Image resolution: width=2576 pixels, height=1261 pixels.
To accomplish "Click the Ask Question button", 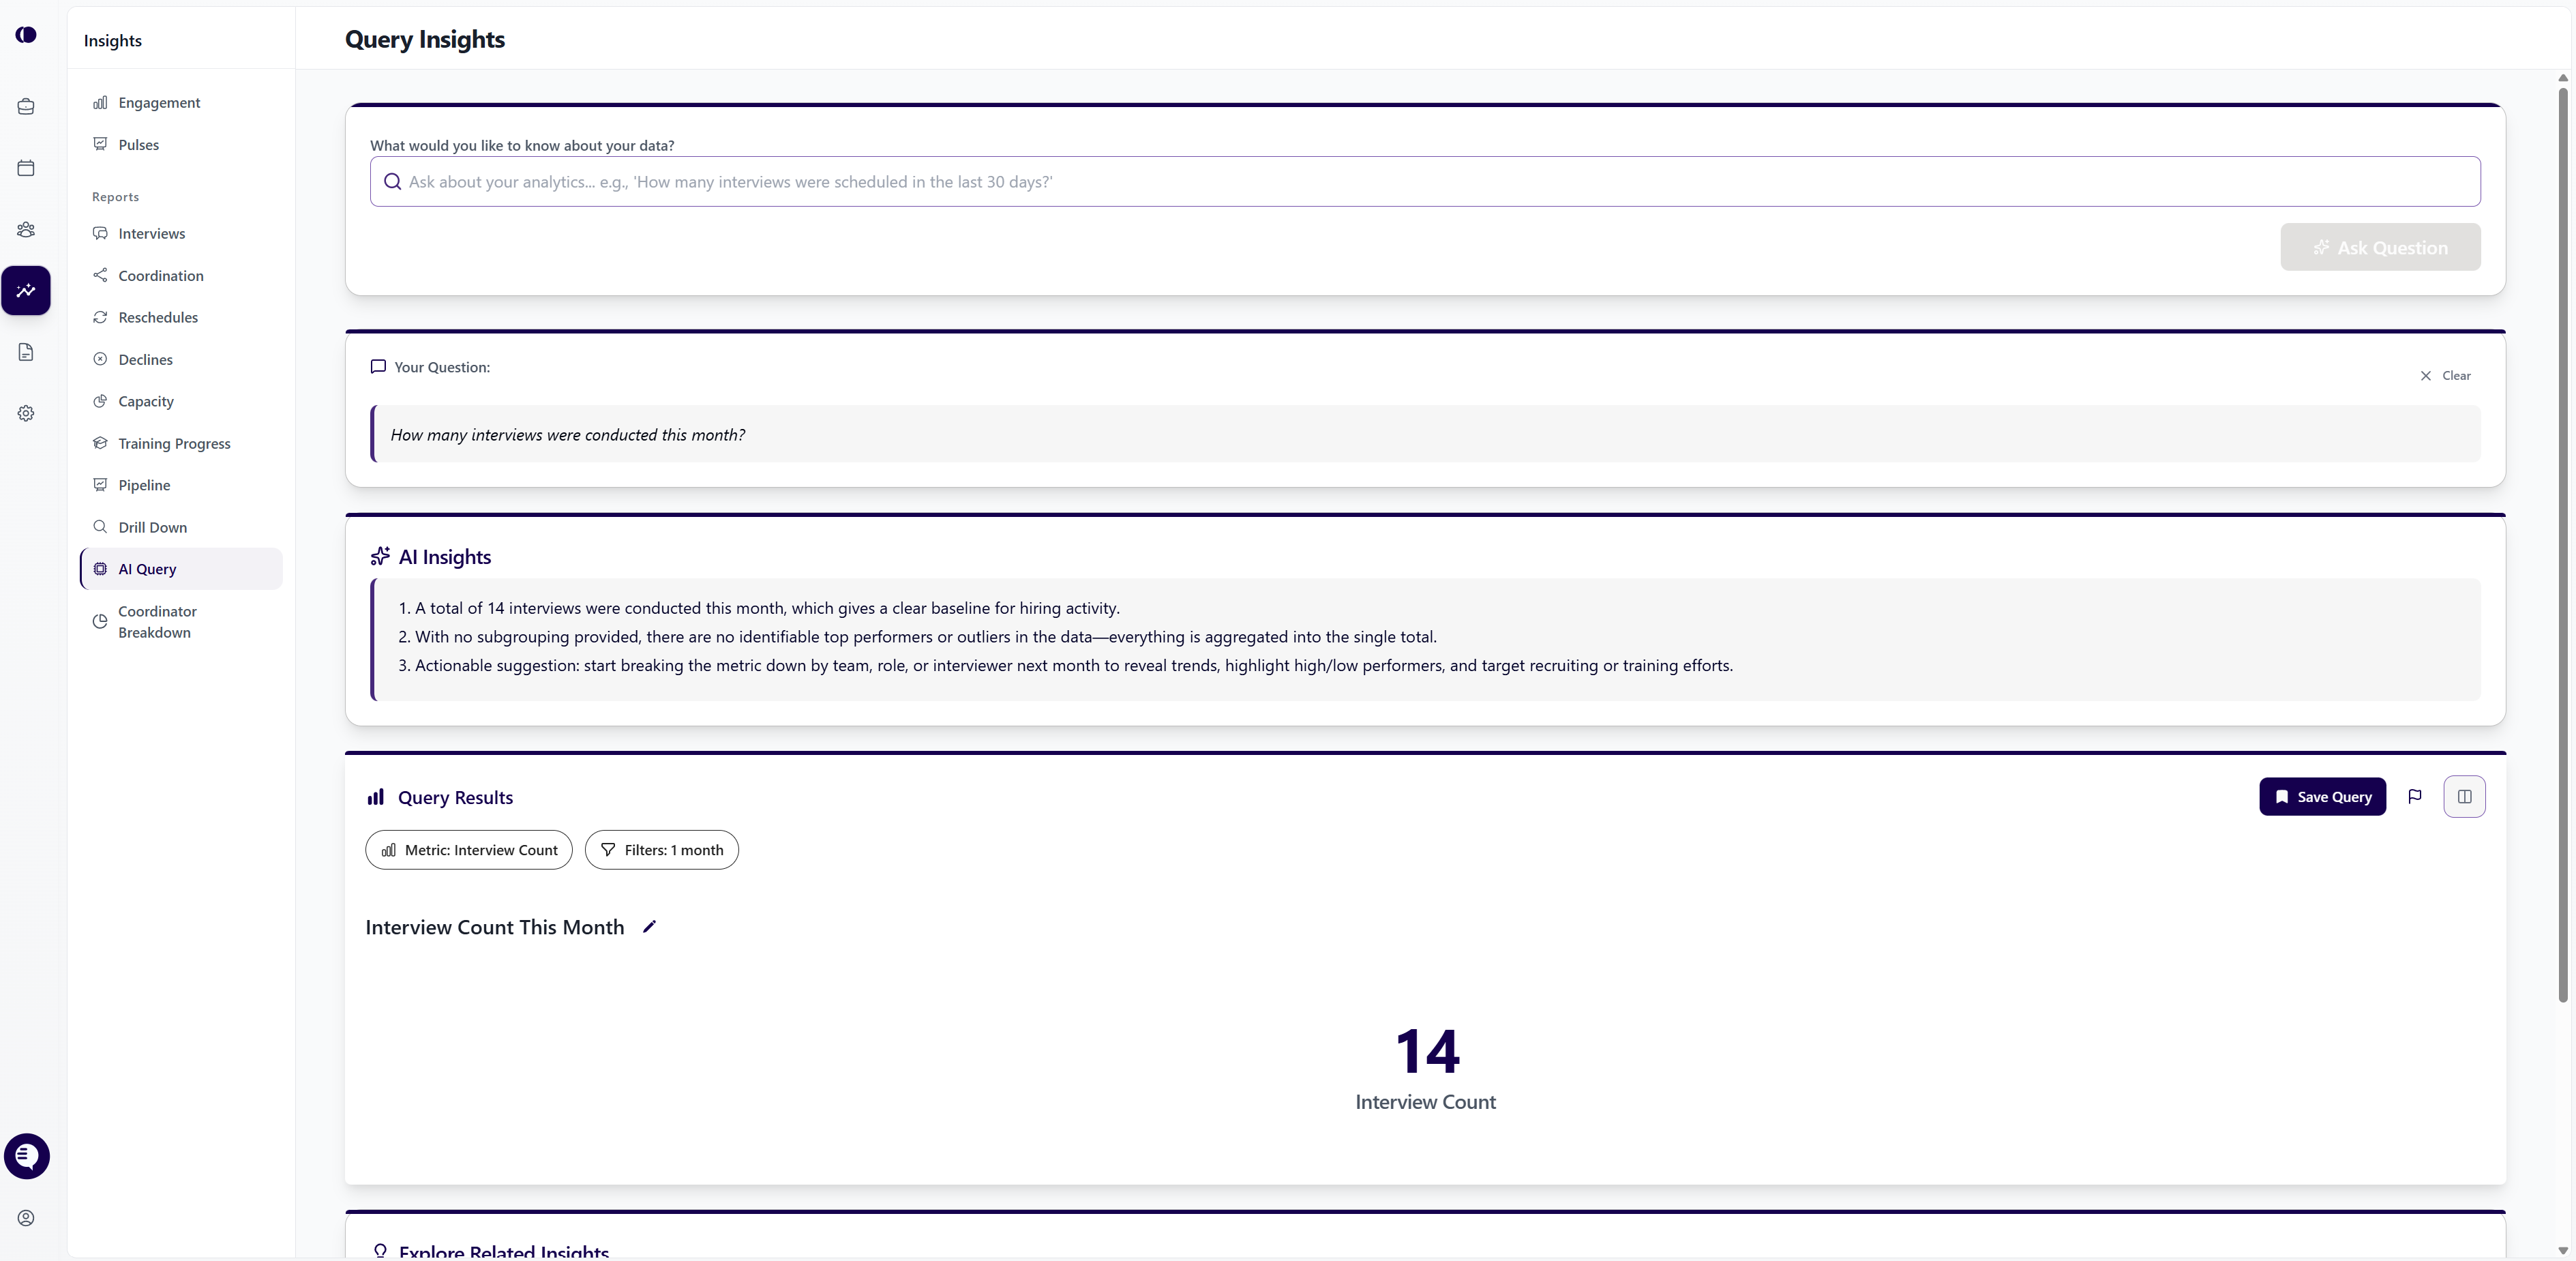I will (x=2381, y=247).
